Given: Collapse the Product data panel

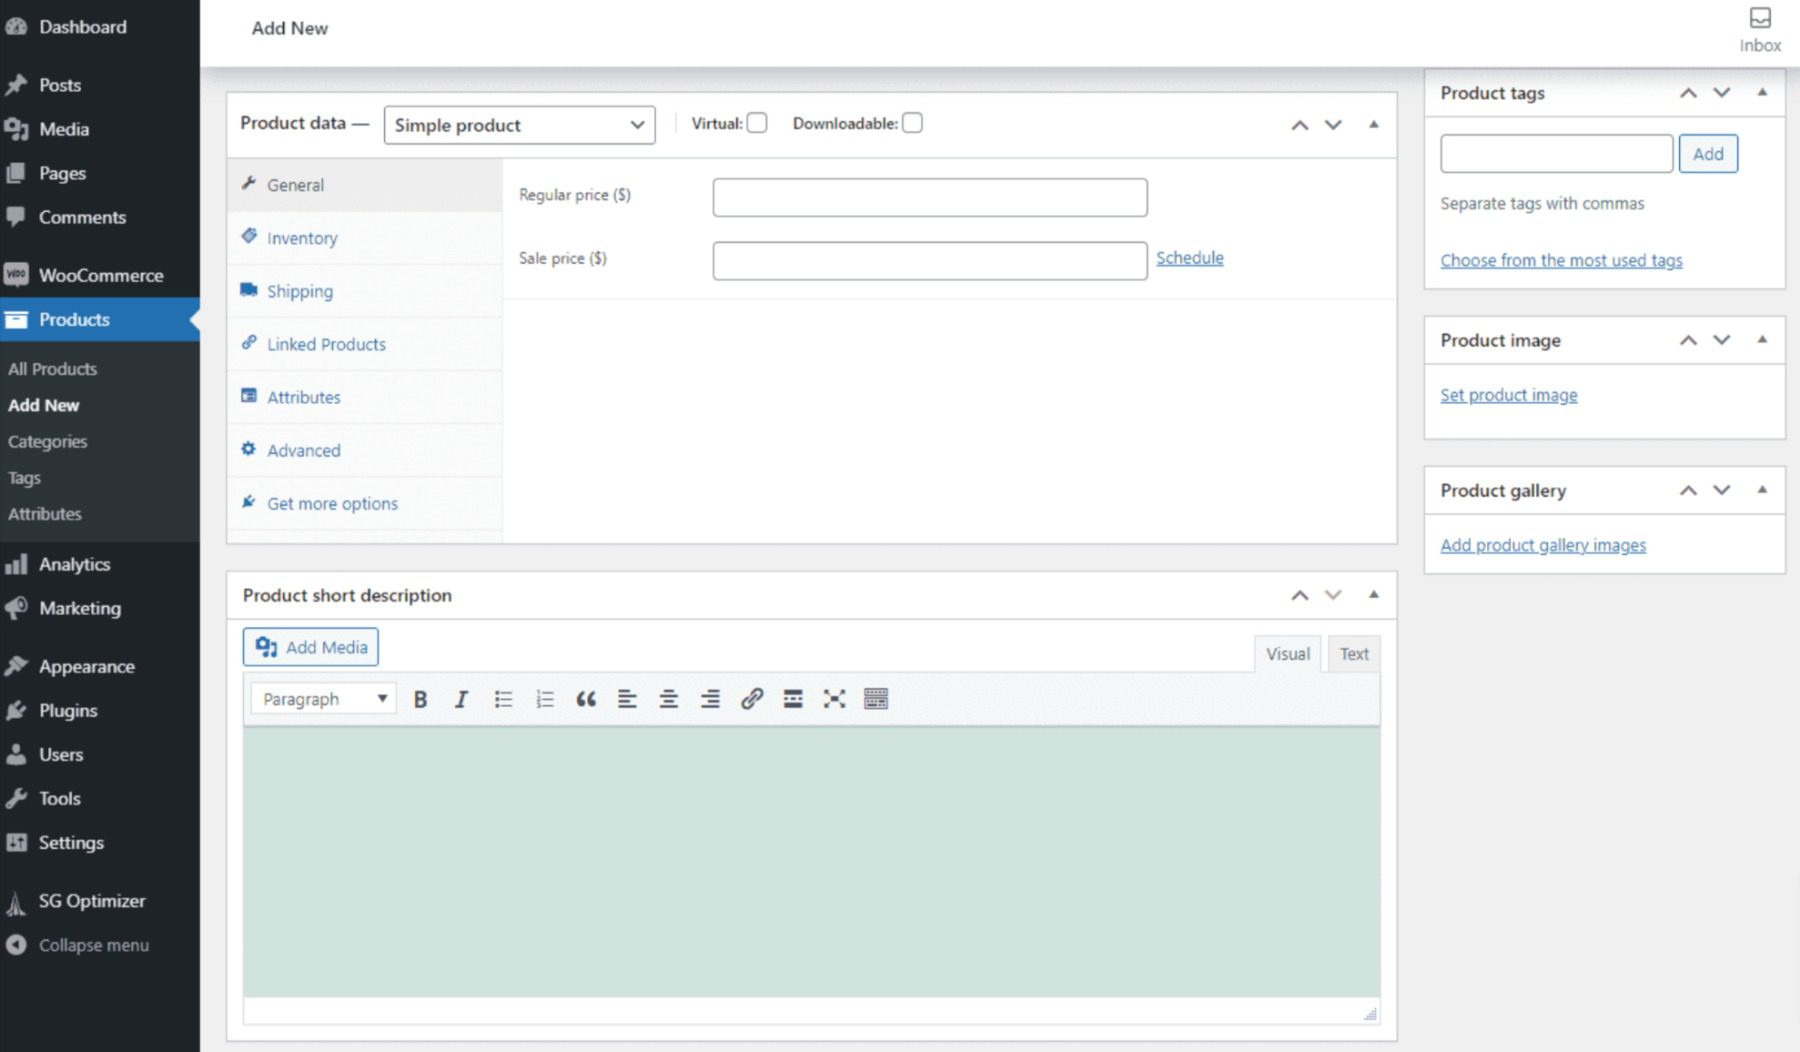Looking at the screenshot, I should tap(1374, 125).
